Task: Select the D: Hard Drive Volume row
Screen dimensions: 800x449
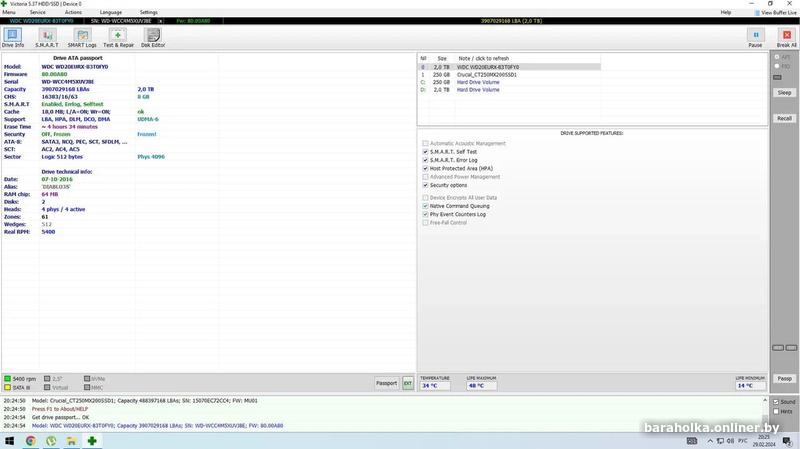Action: [509, 90]
